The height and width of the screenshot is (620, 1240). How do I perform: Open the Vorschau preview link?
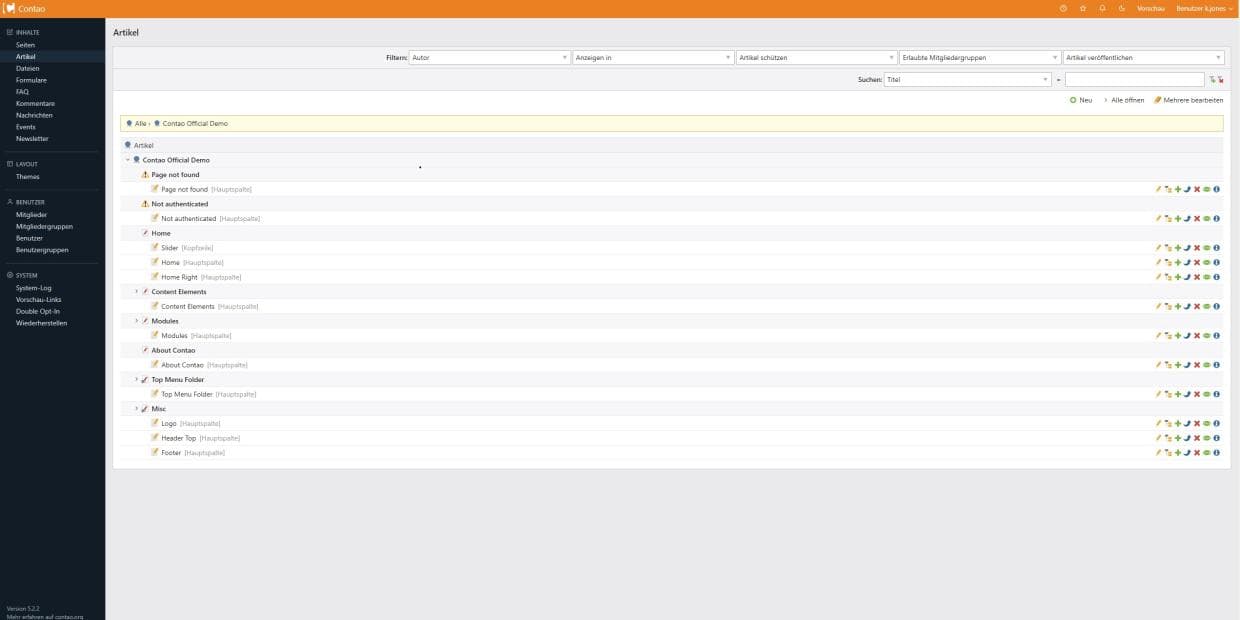tap(1151, 8)
